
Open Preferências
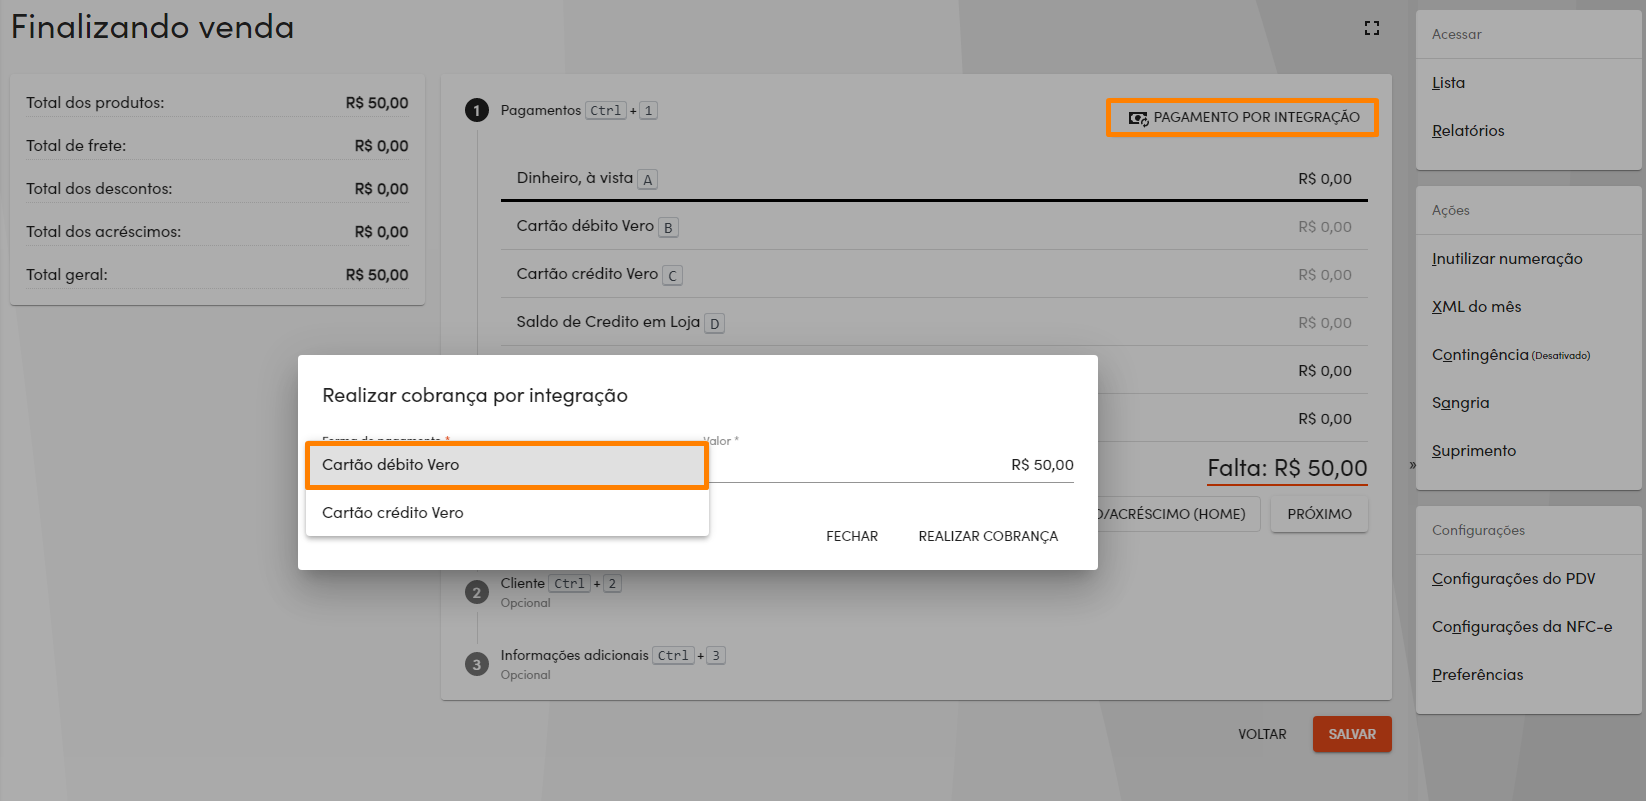tap(1477, 675)
